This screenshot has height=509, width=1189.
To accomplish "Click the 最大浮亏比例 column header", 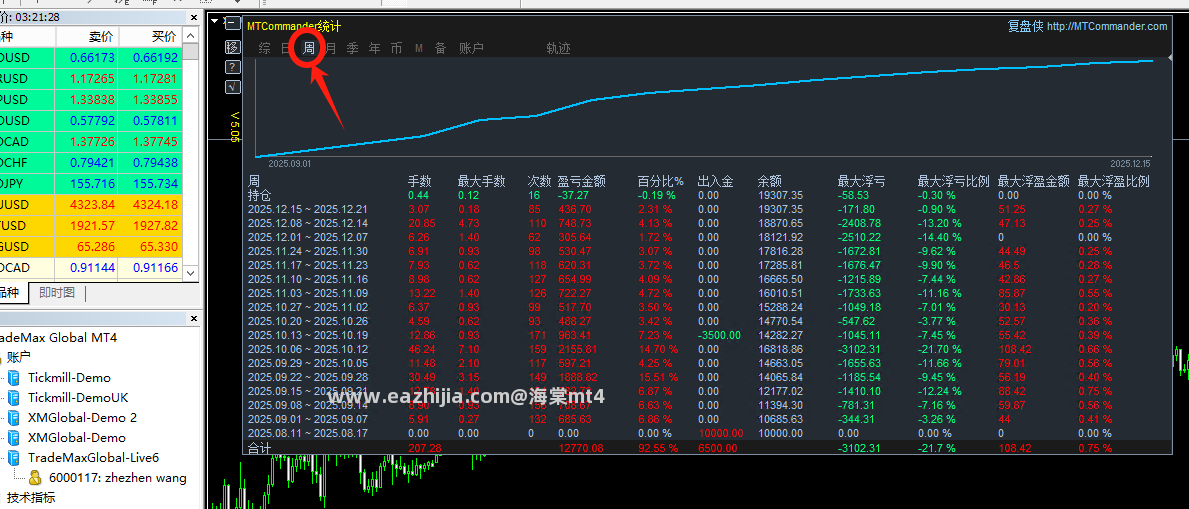I will point(954,181).
